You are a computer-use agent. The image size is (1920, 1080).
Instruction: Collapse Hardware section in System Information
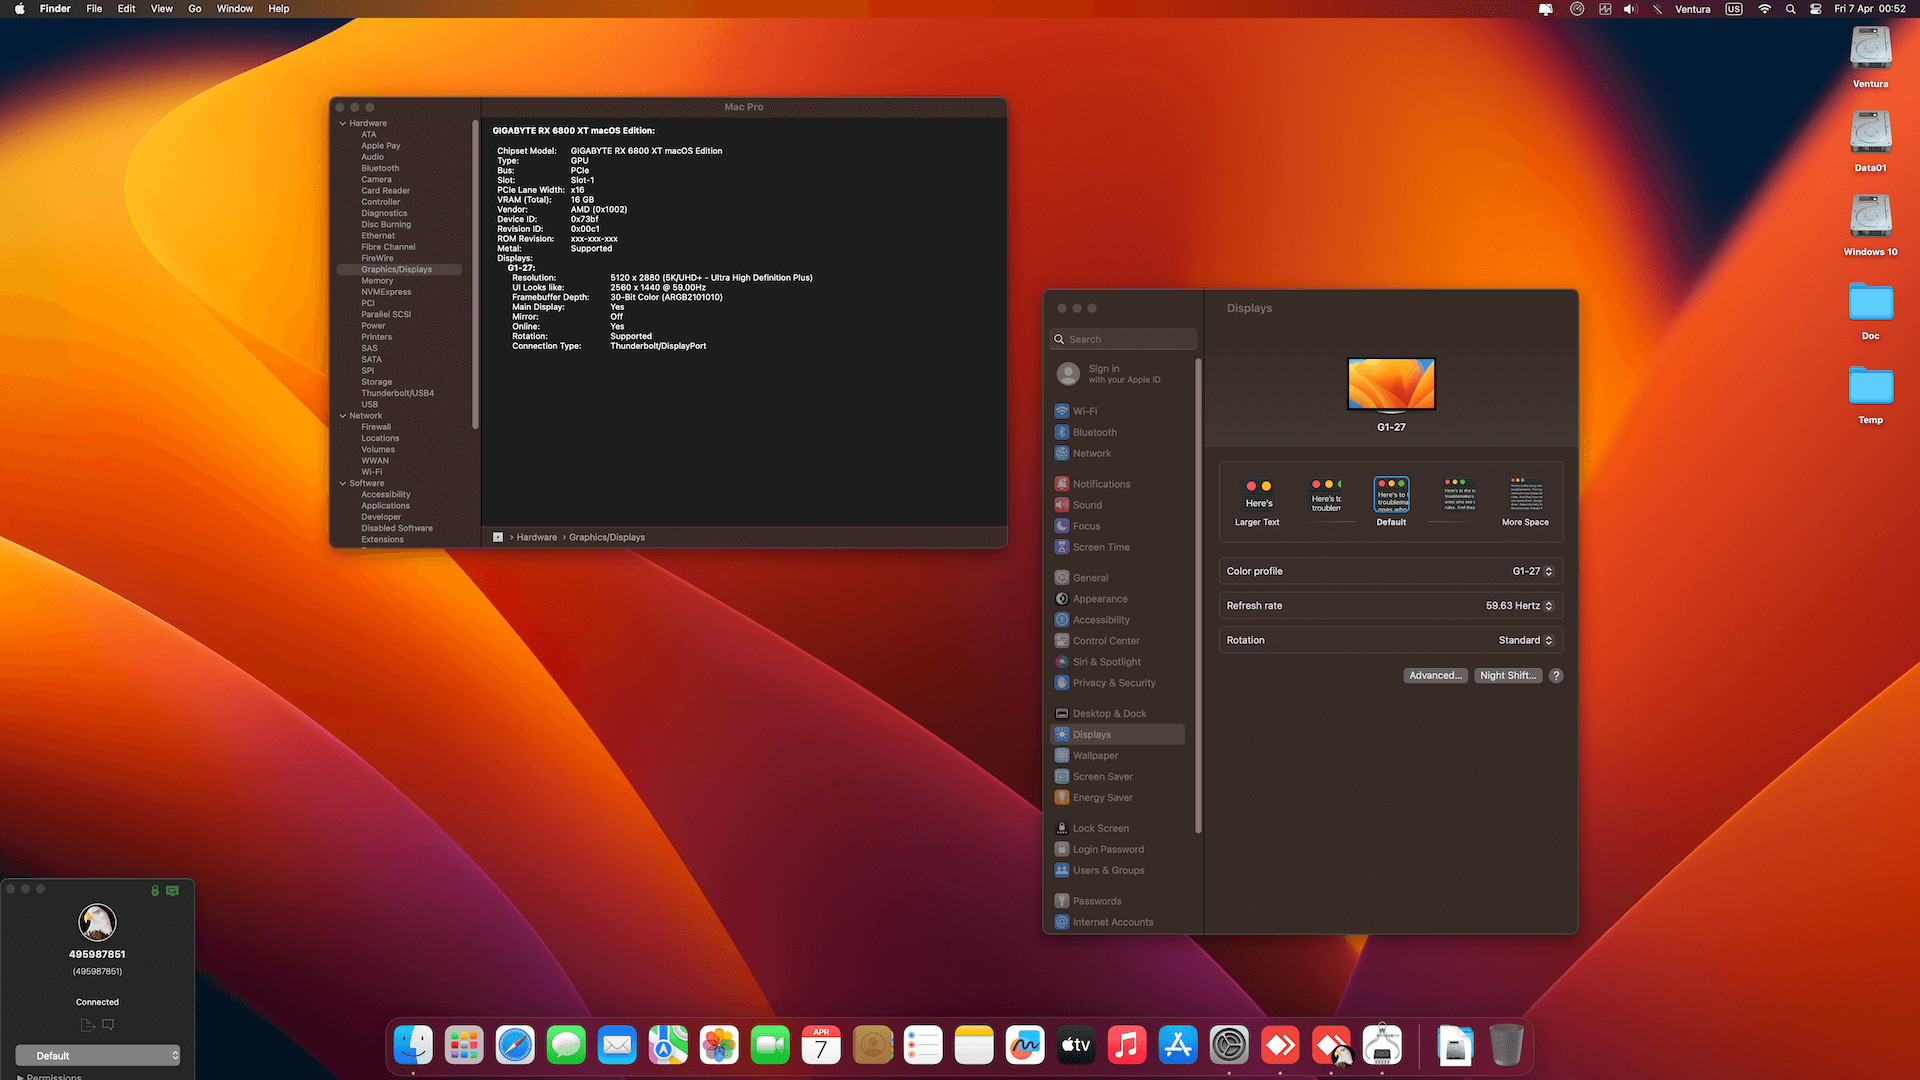(343, 124)
